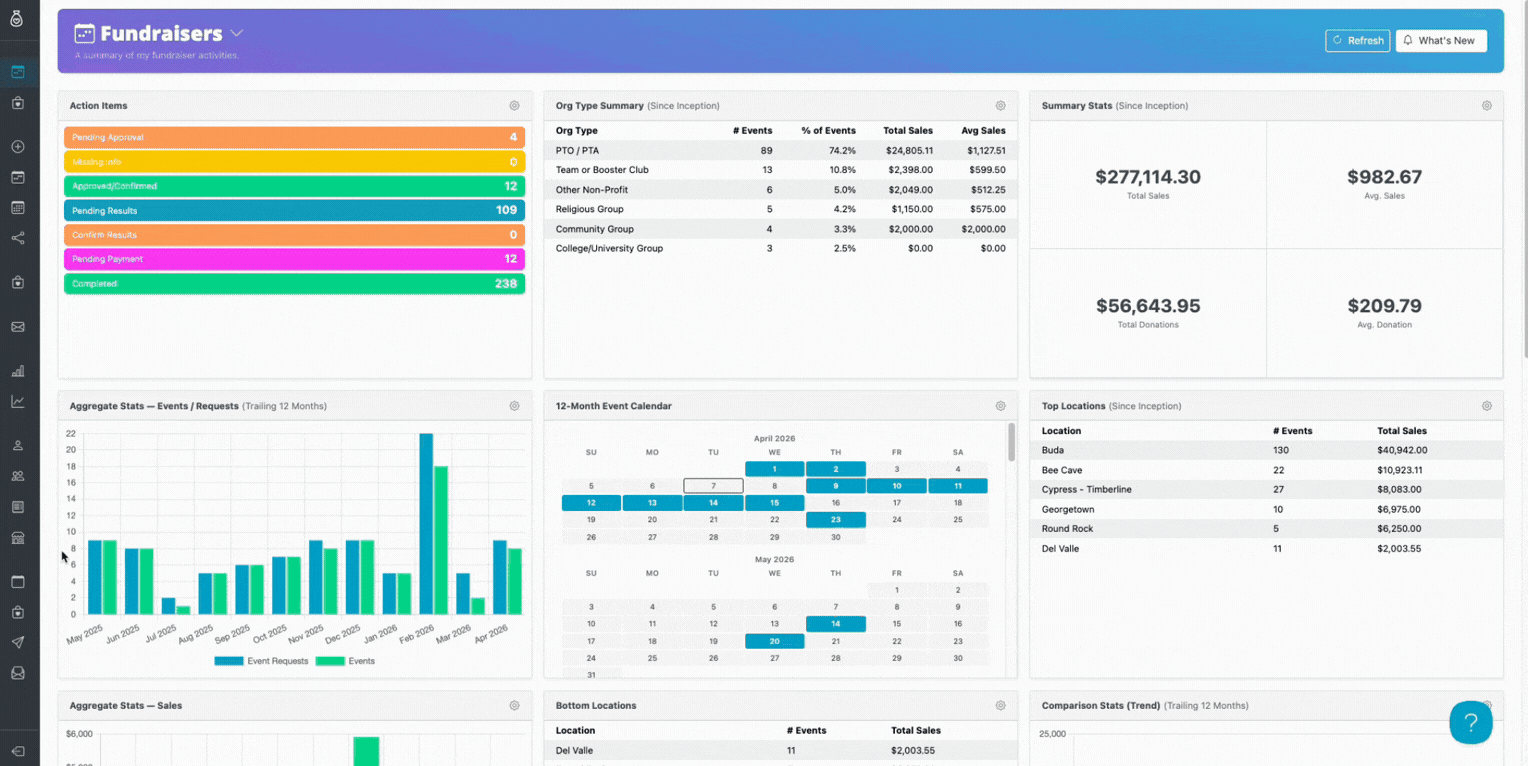1528x766 pixels.
Task: Select outlined April 7 in the event calendar
Action: pos(713,486)
